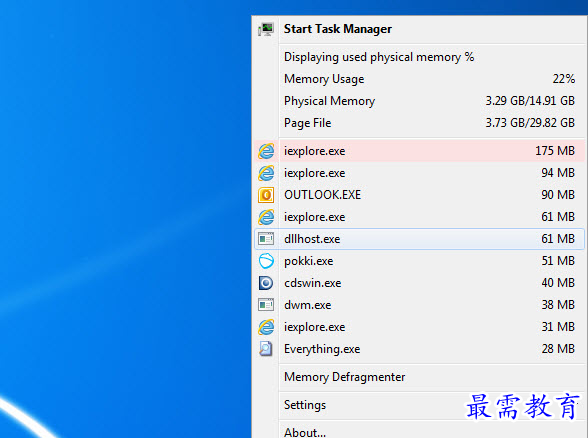This screenshot has width=588, height=438.
Task: Click the 38 MB memory value
Action: (x=558, y=304)
